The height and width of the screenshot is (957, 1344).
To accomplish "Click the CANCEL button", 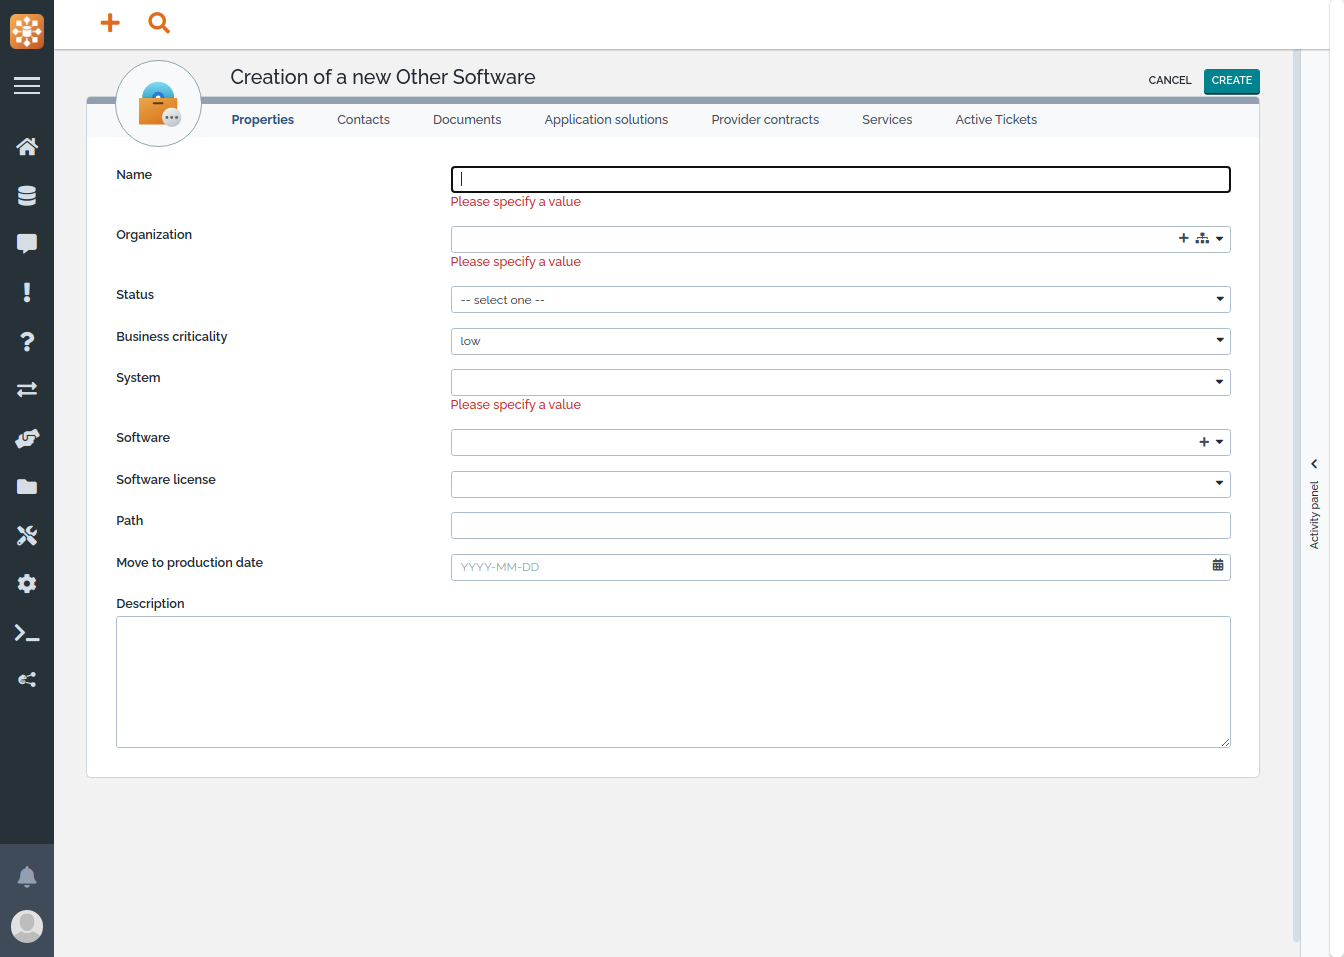I will click(x=1169, y=81).
